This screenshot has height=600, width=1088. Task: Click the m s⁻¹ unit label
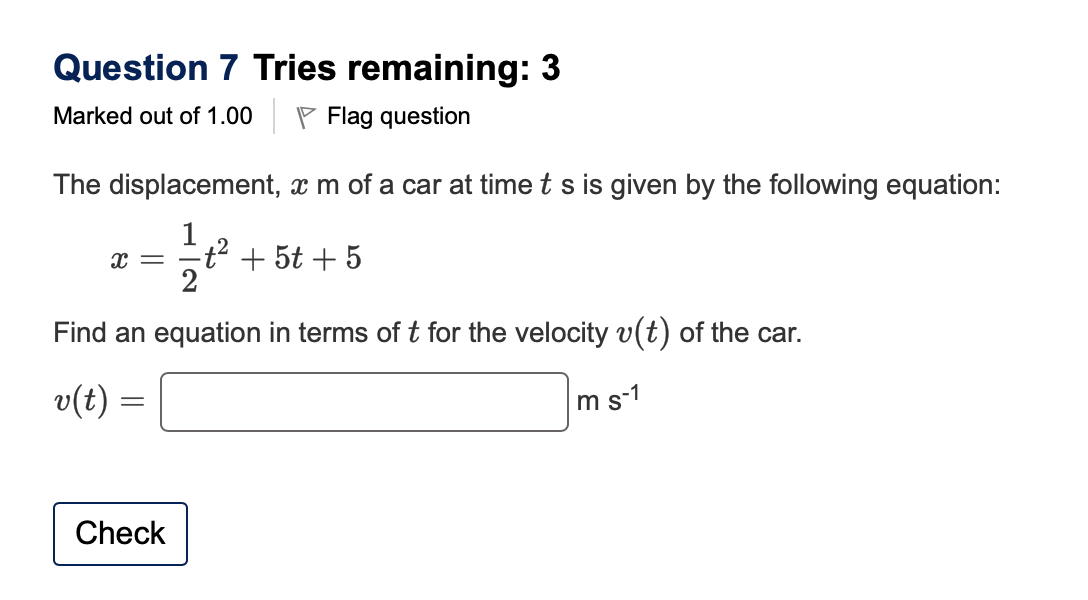(608, 398)
